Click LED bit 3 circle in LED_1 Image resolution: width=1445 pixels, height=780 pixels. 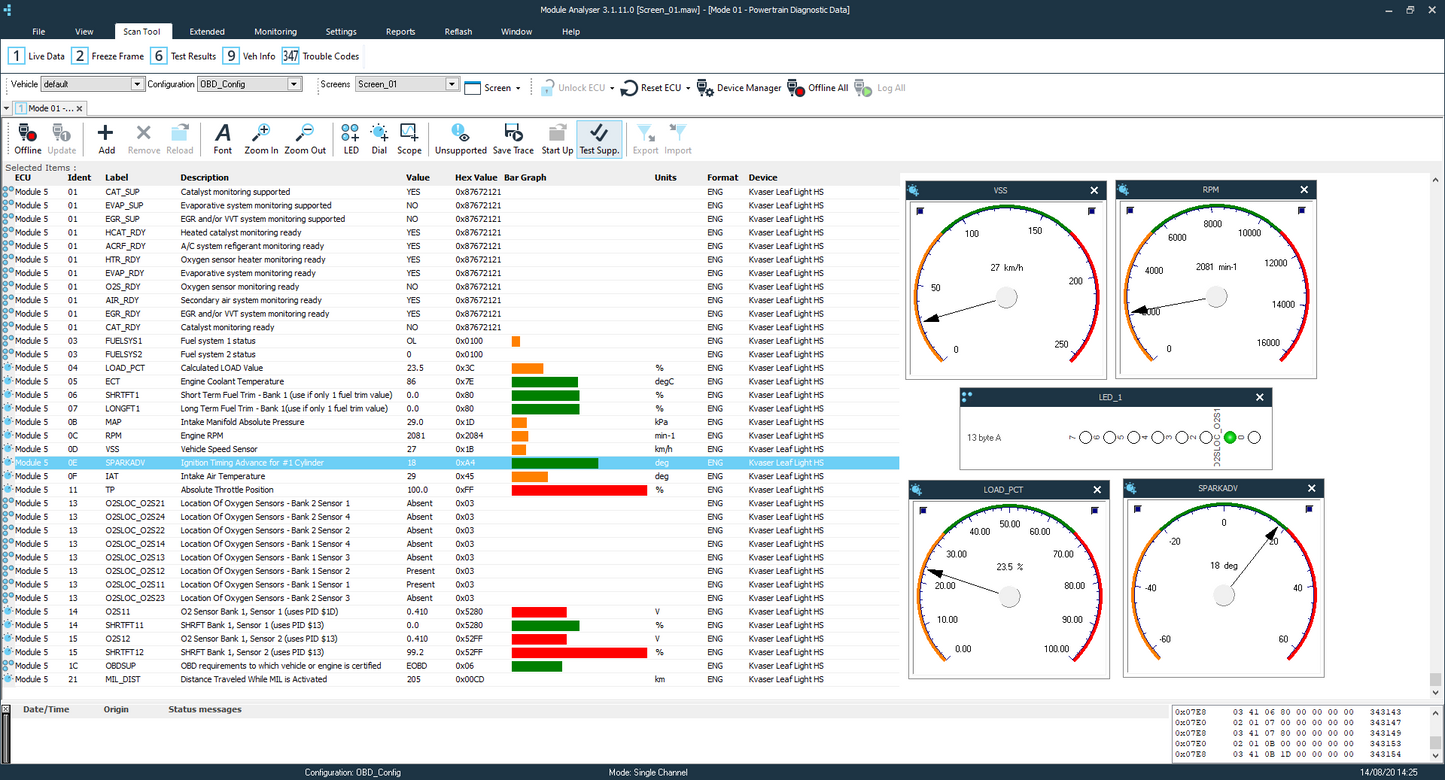(1182, 437)
